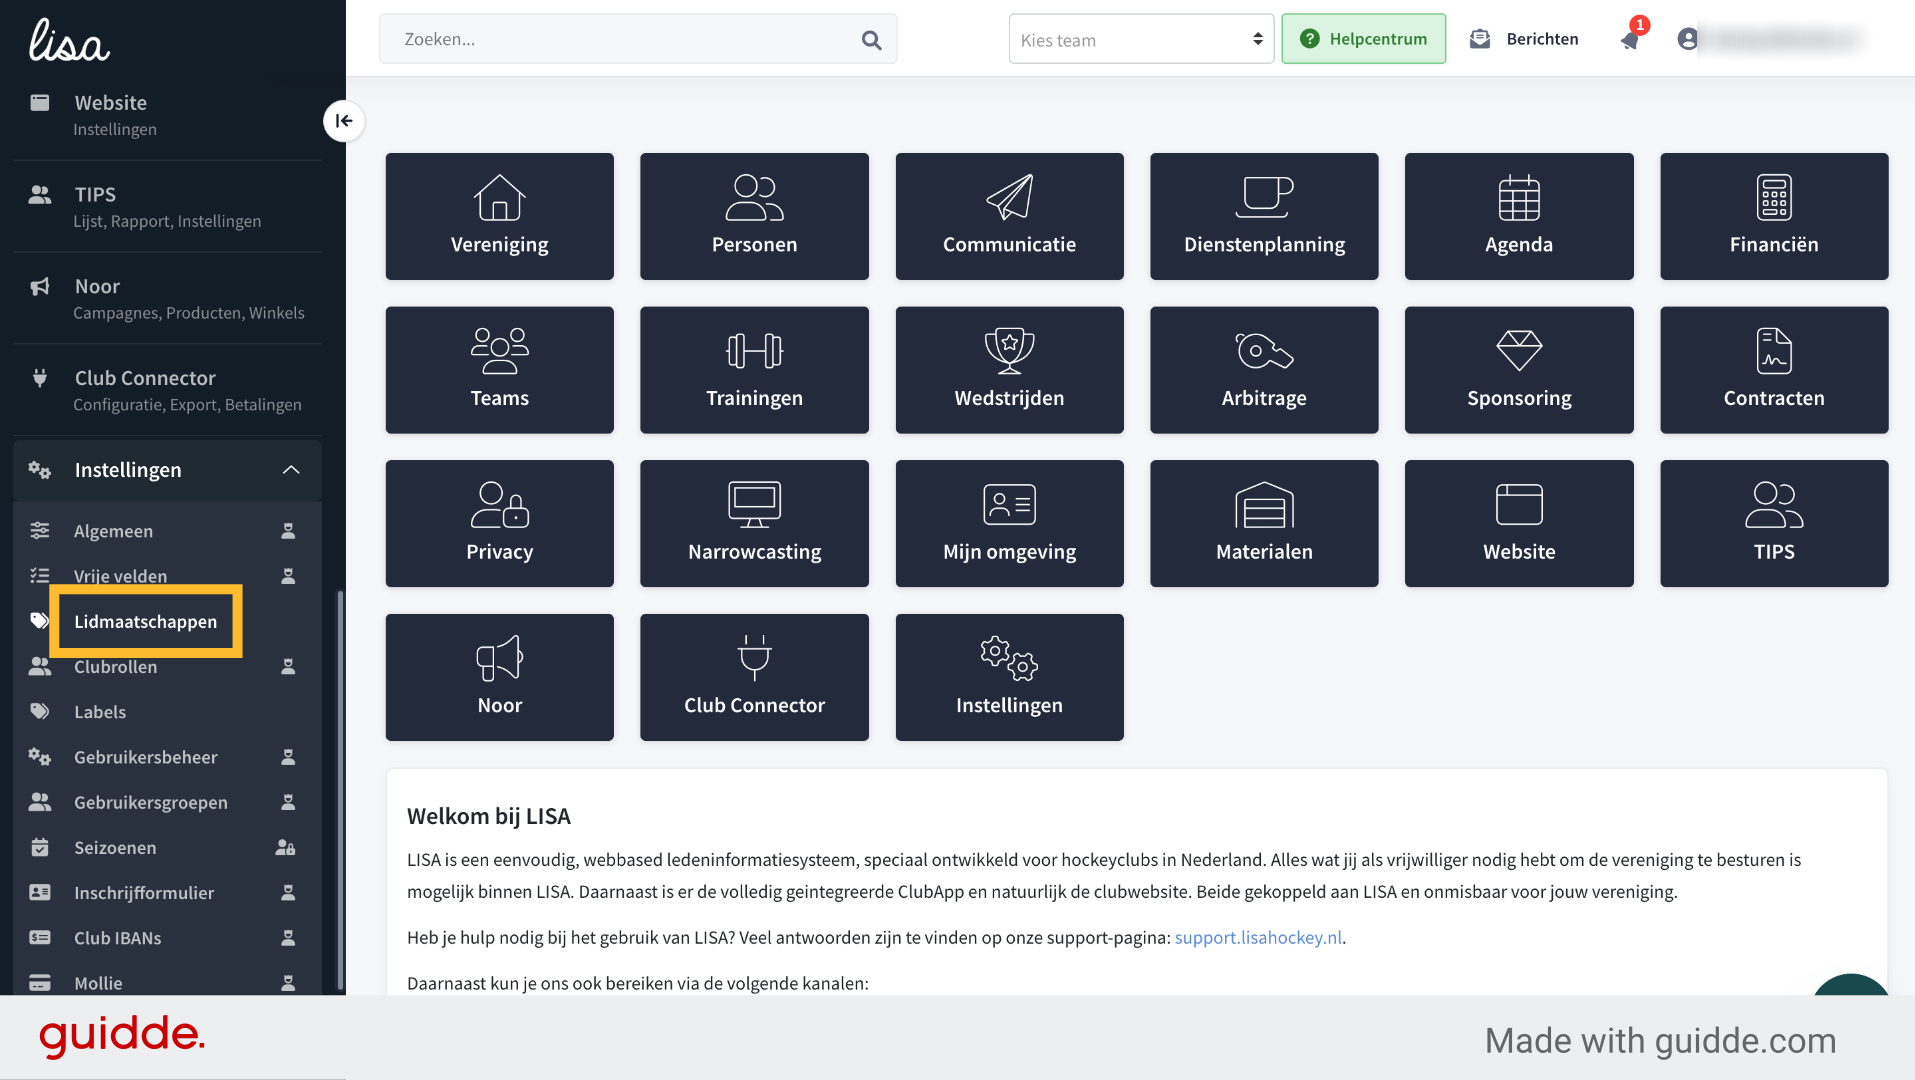1915x1080 pixels.
Task: Open the Financiën tile
Action: coord(1774,216)
